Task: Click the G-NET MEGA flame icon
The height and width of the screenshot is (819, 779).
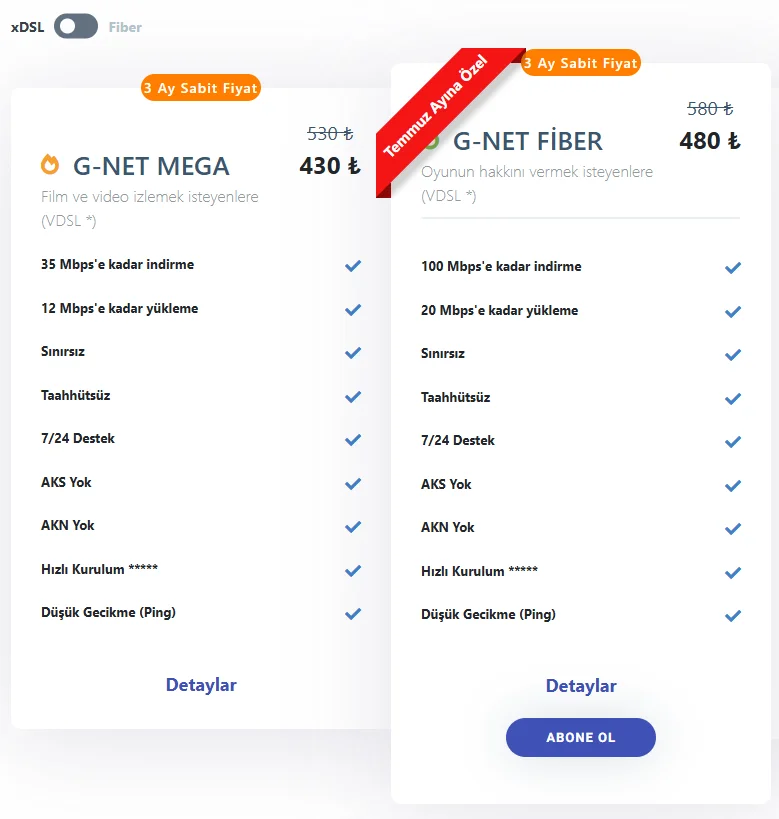Action: [50, 164]
